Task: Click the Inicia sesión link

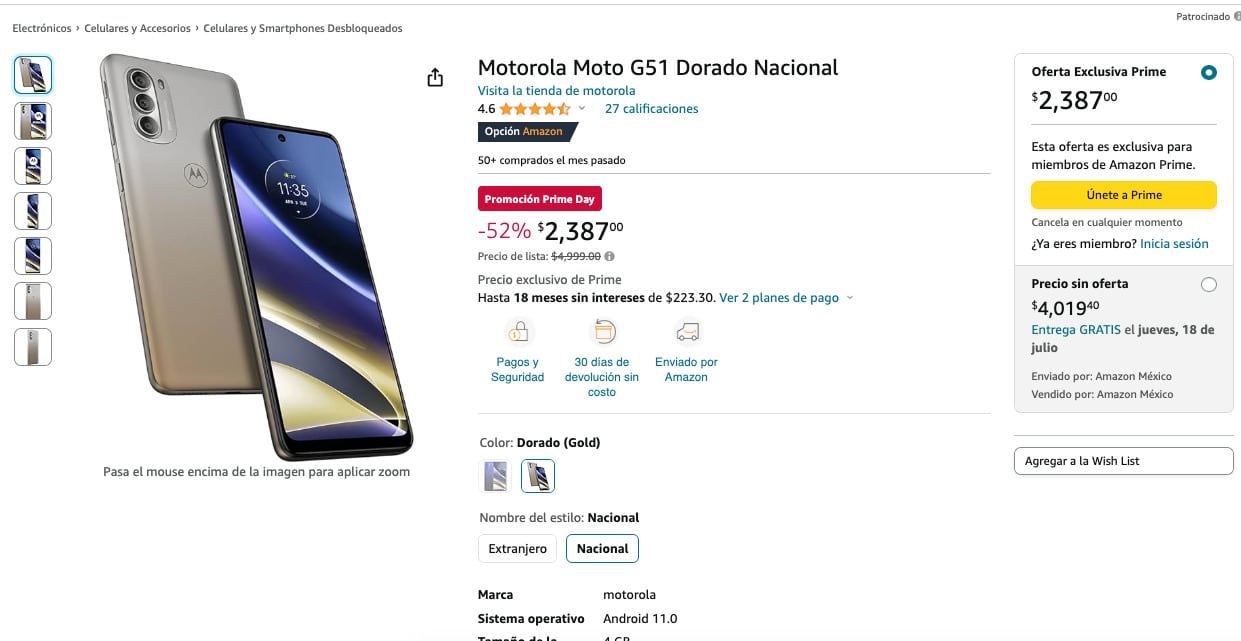Action: pyautogui.click(x=1174, y=244)
